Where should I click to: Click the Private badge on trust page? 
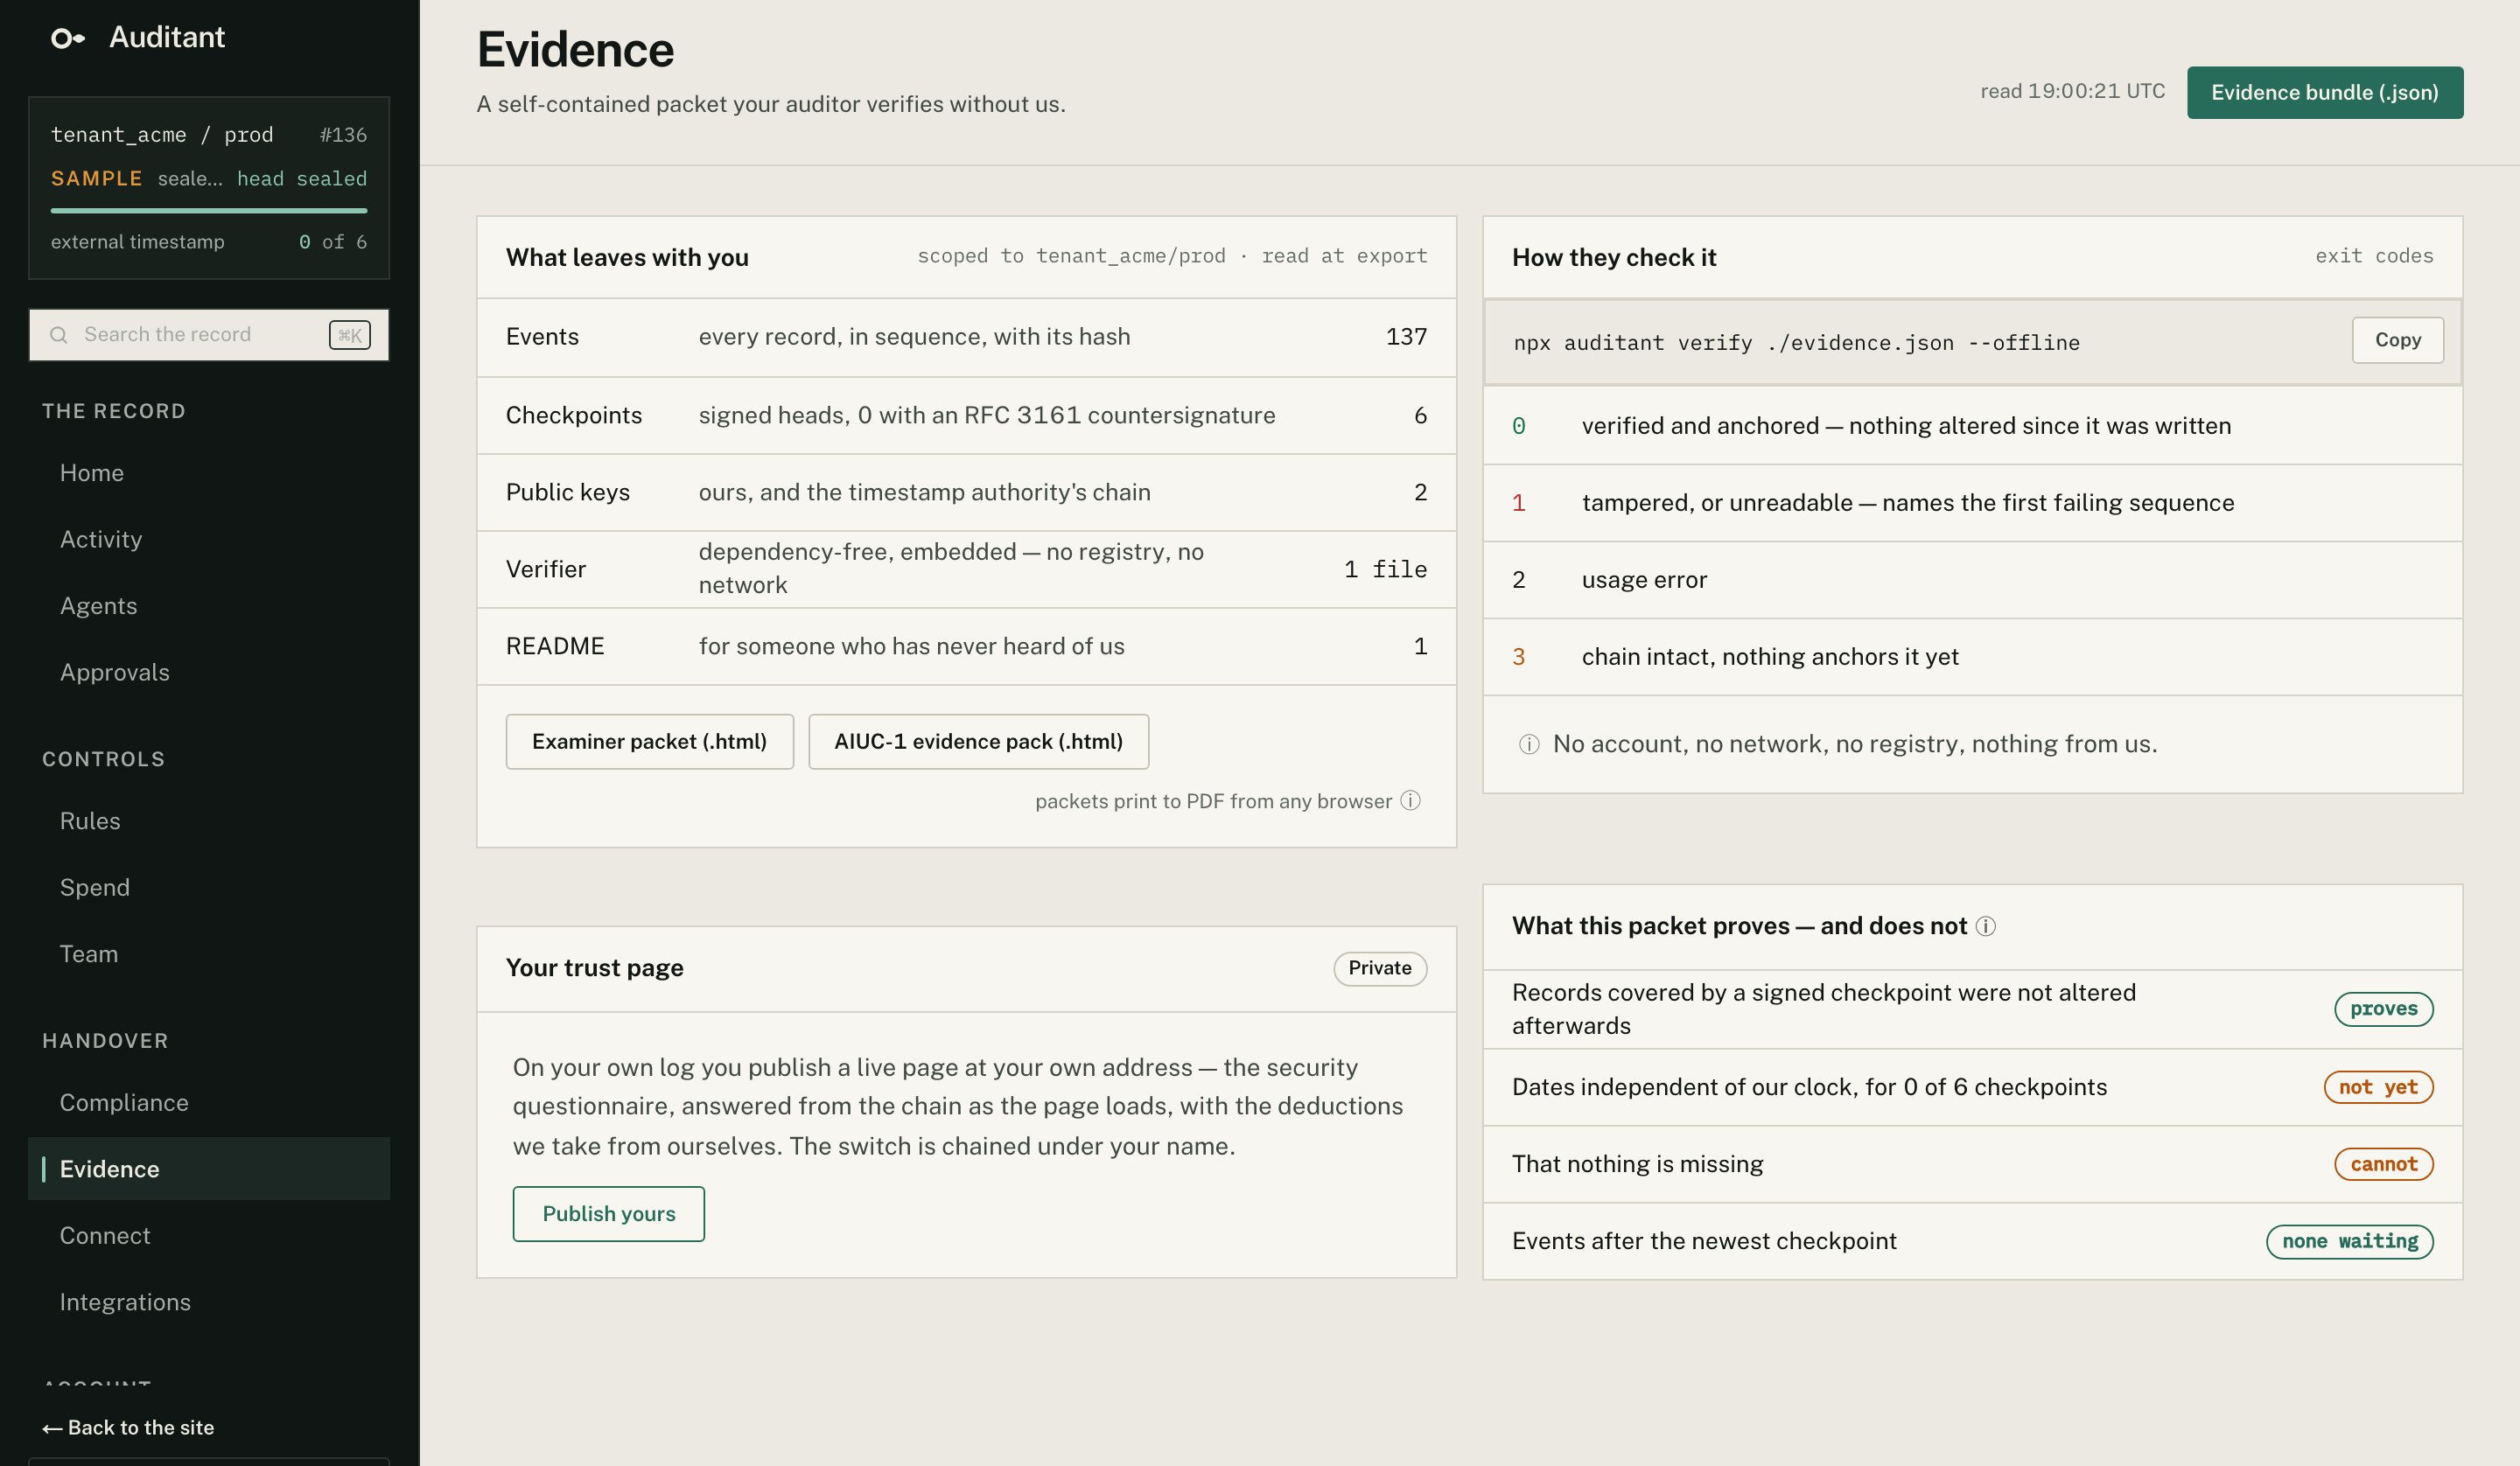click(1380, 968)
